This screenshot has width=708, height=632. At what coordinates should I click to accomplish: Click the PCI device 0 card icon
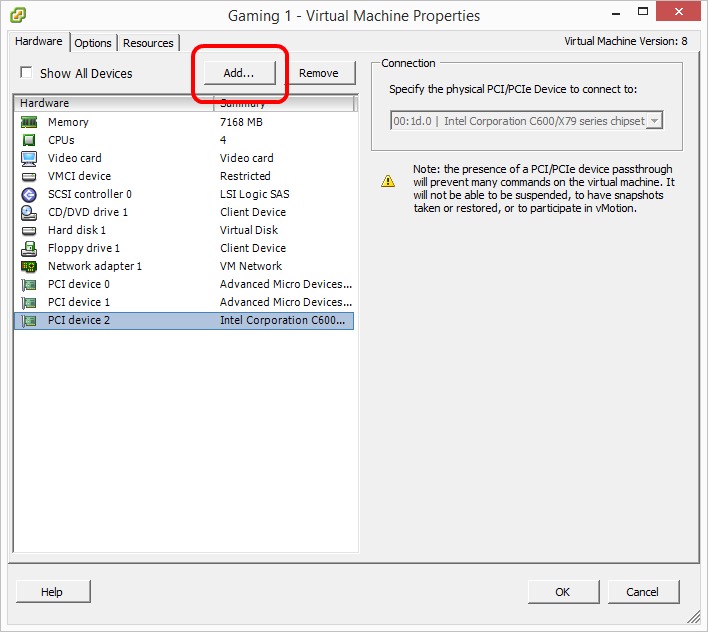29,284
